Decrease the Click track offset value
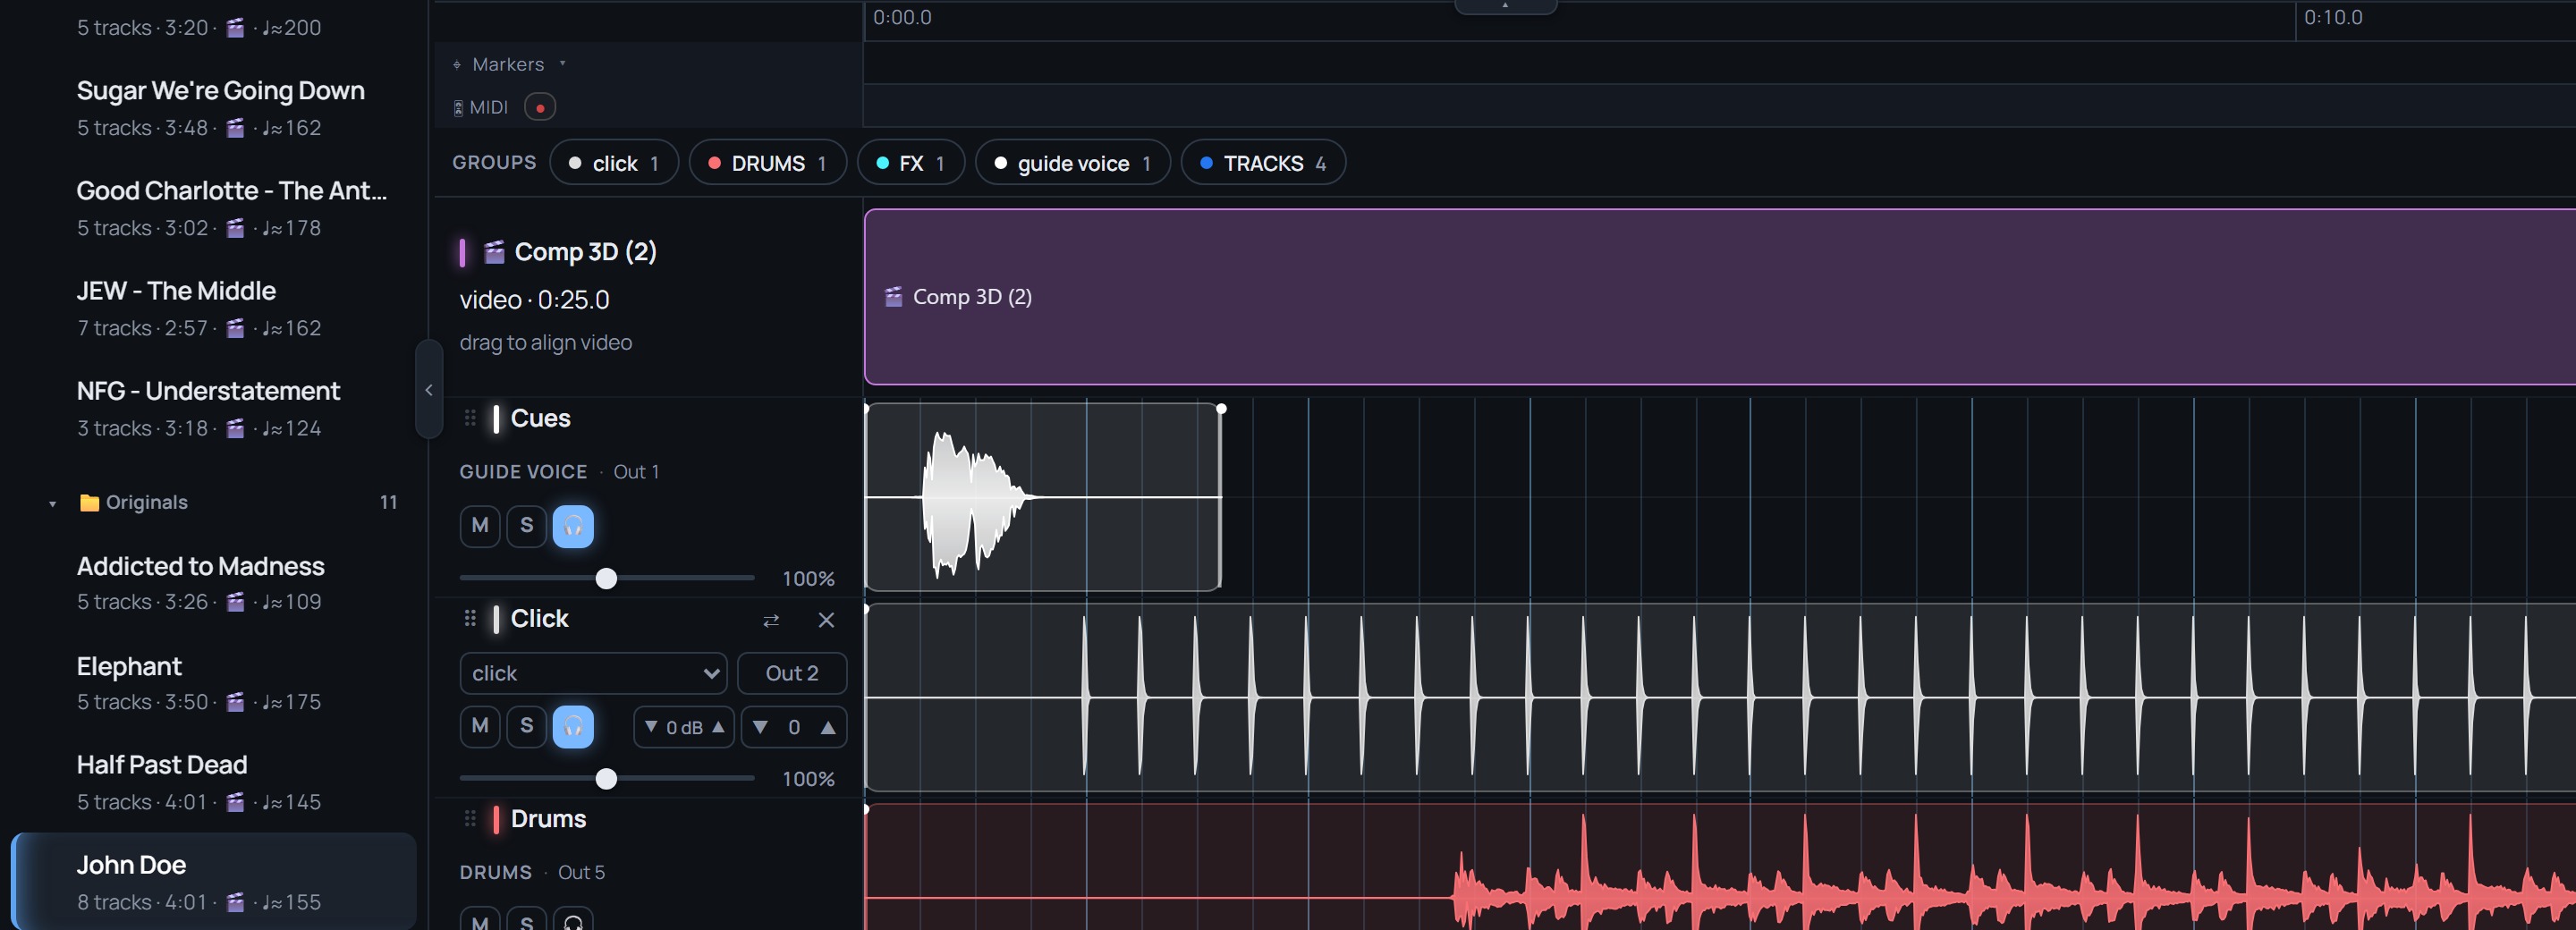 pyautogui.click(x=761, y=727)
